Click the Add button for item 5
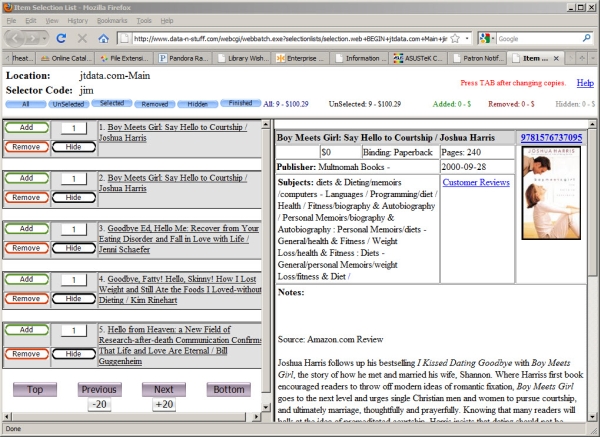 tap(26, 330)
